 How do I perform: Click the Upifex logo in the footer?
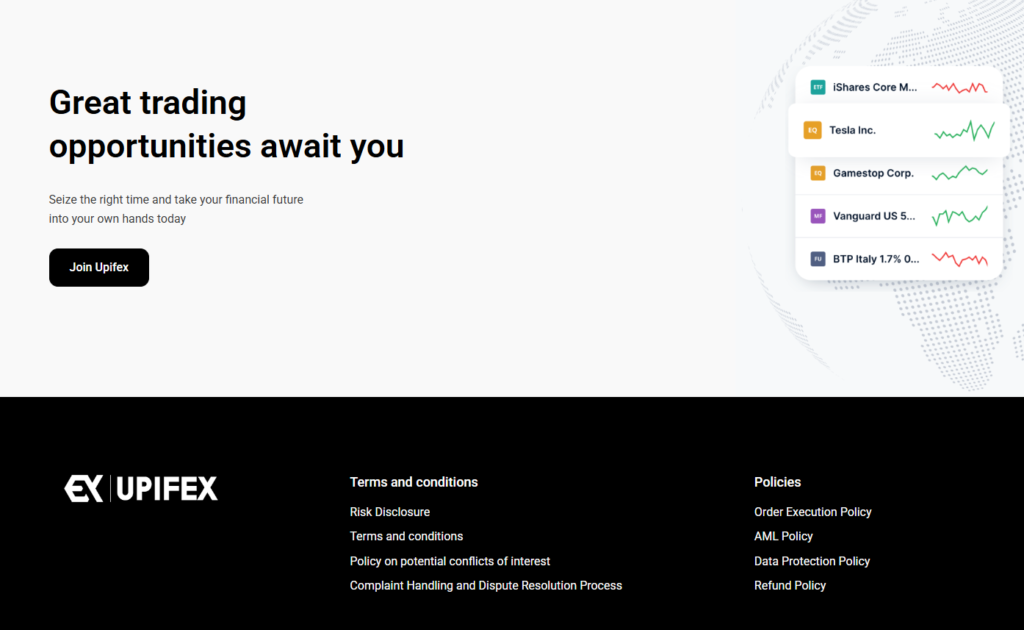coord(141,488)
